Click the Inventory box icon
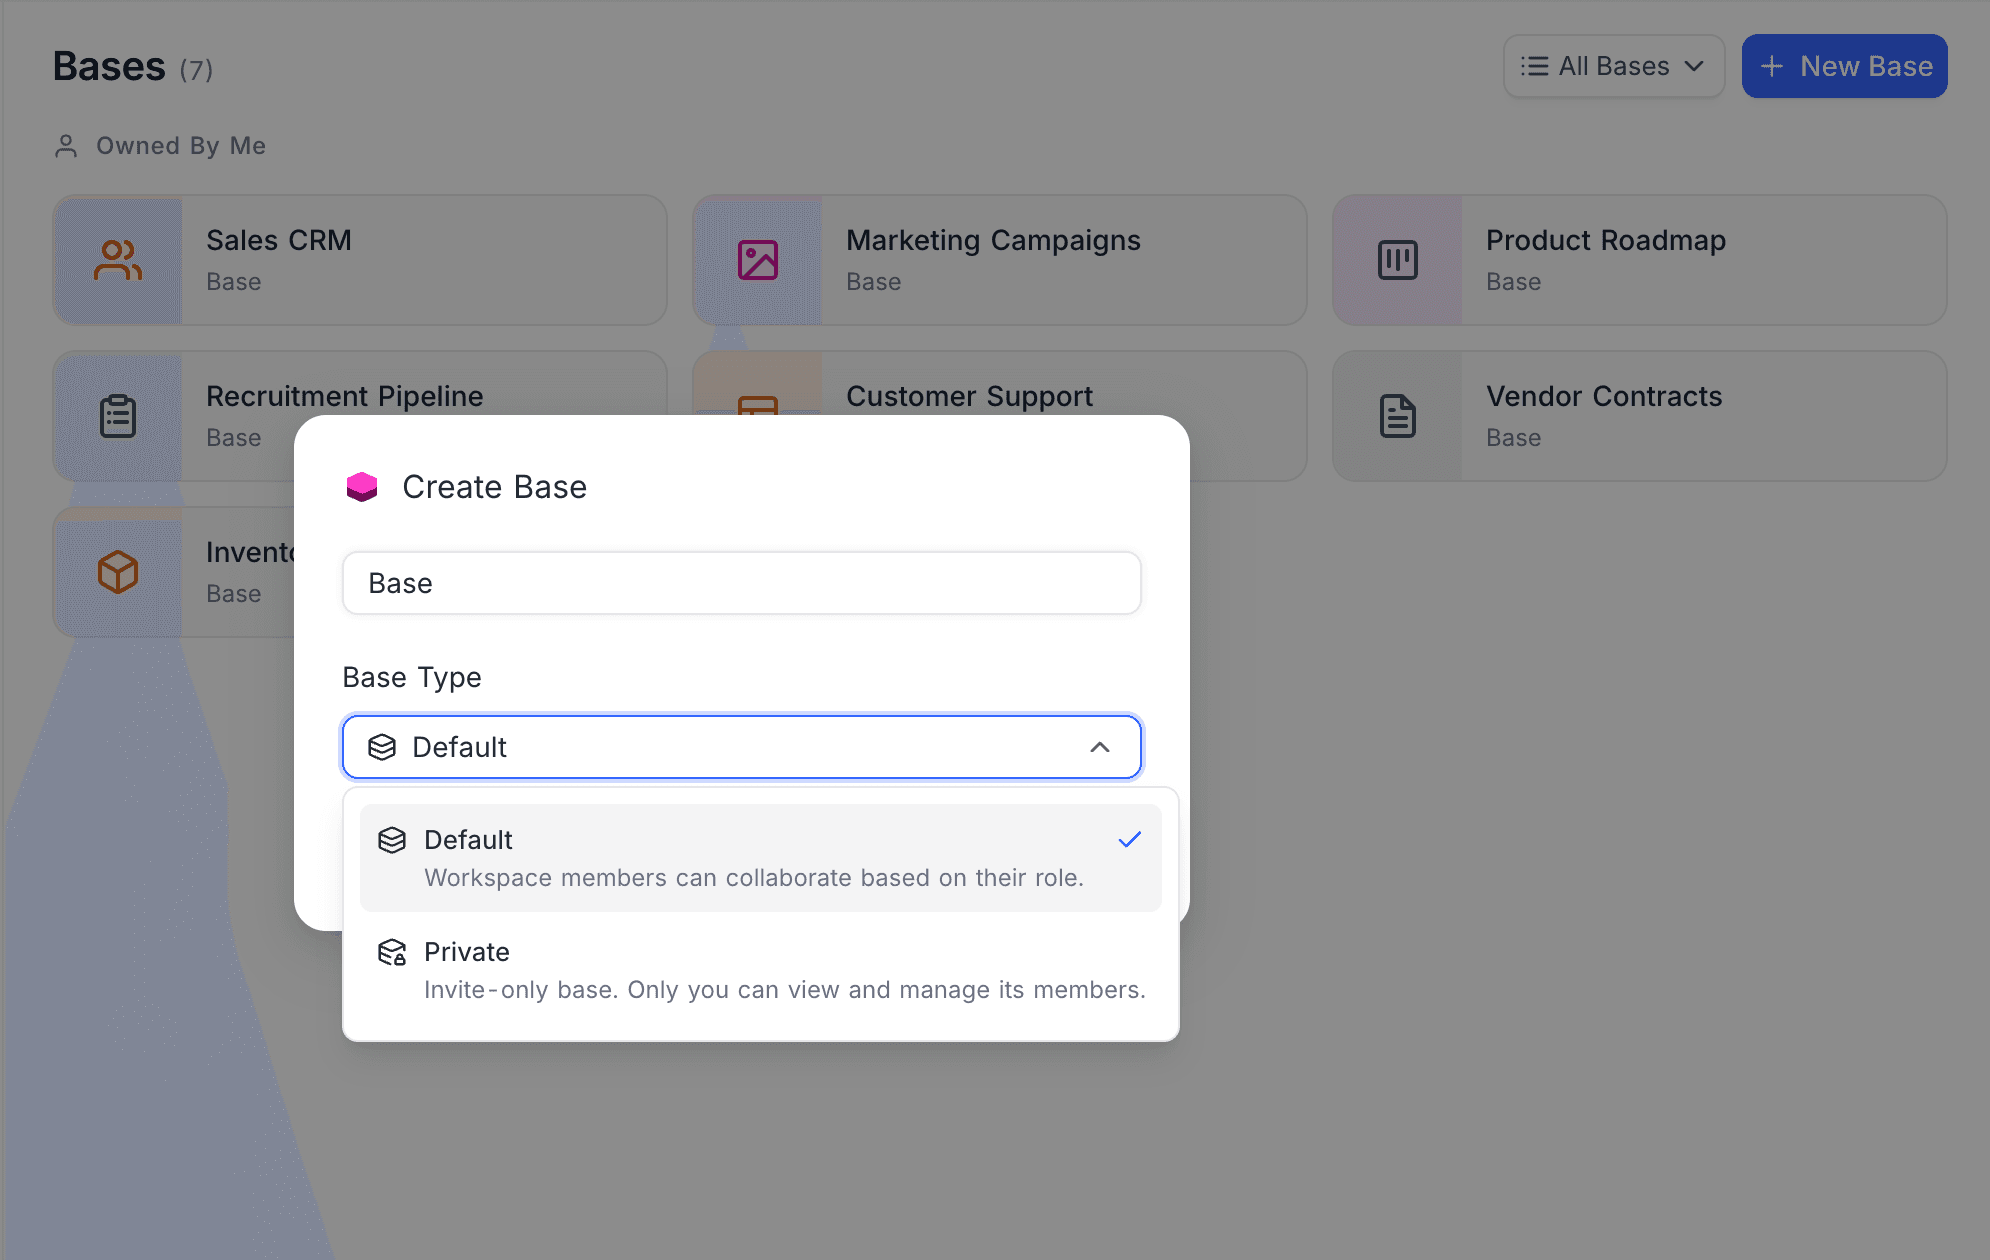The height and width of the screenshot is (1260, 1990). coord(118,572)
